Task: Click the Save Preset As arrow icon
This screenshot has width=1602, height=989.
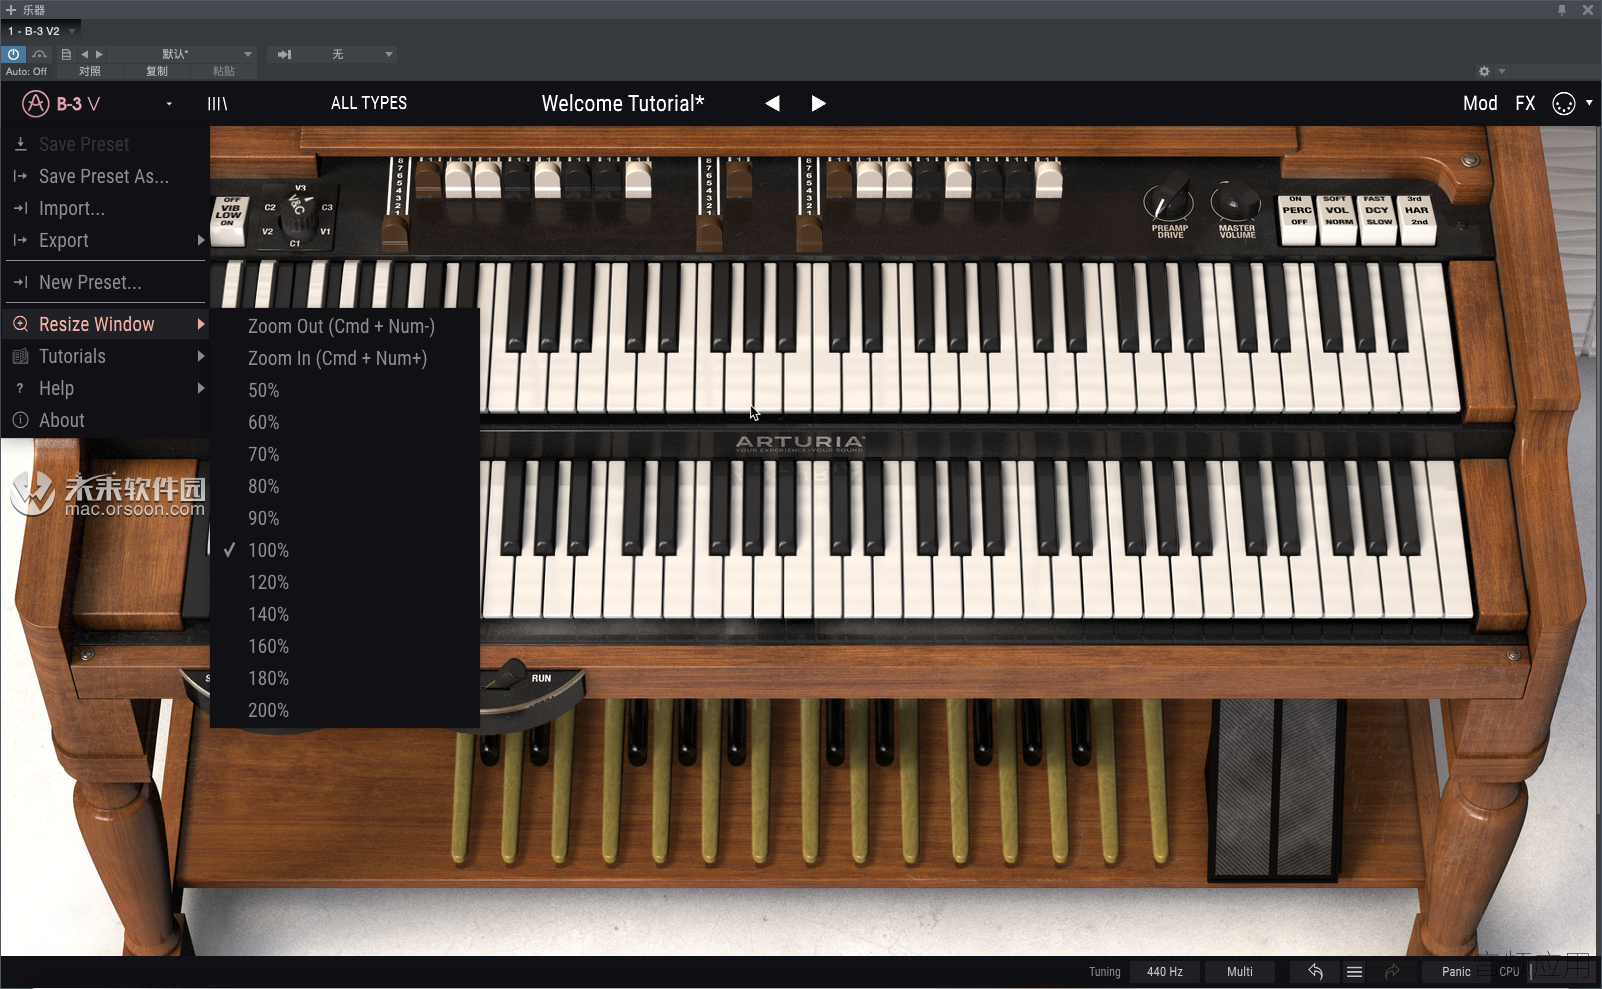Action: (20, 176)
